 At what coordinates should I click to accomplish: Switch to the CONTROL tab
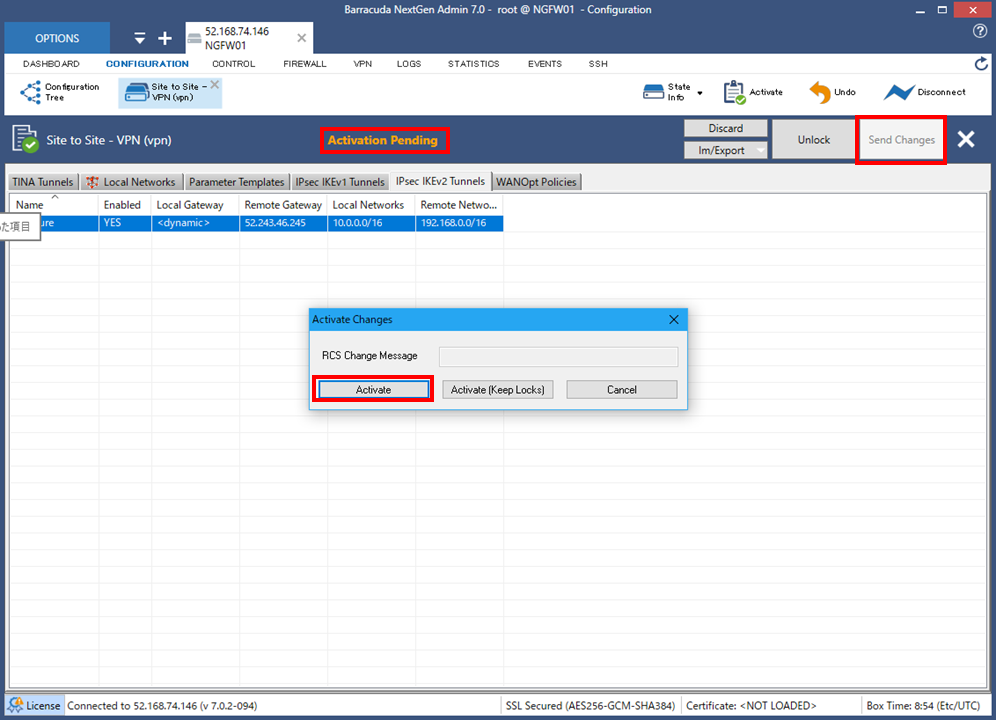pos(234,64)
